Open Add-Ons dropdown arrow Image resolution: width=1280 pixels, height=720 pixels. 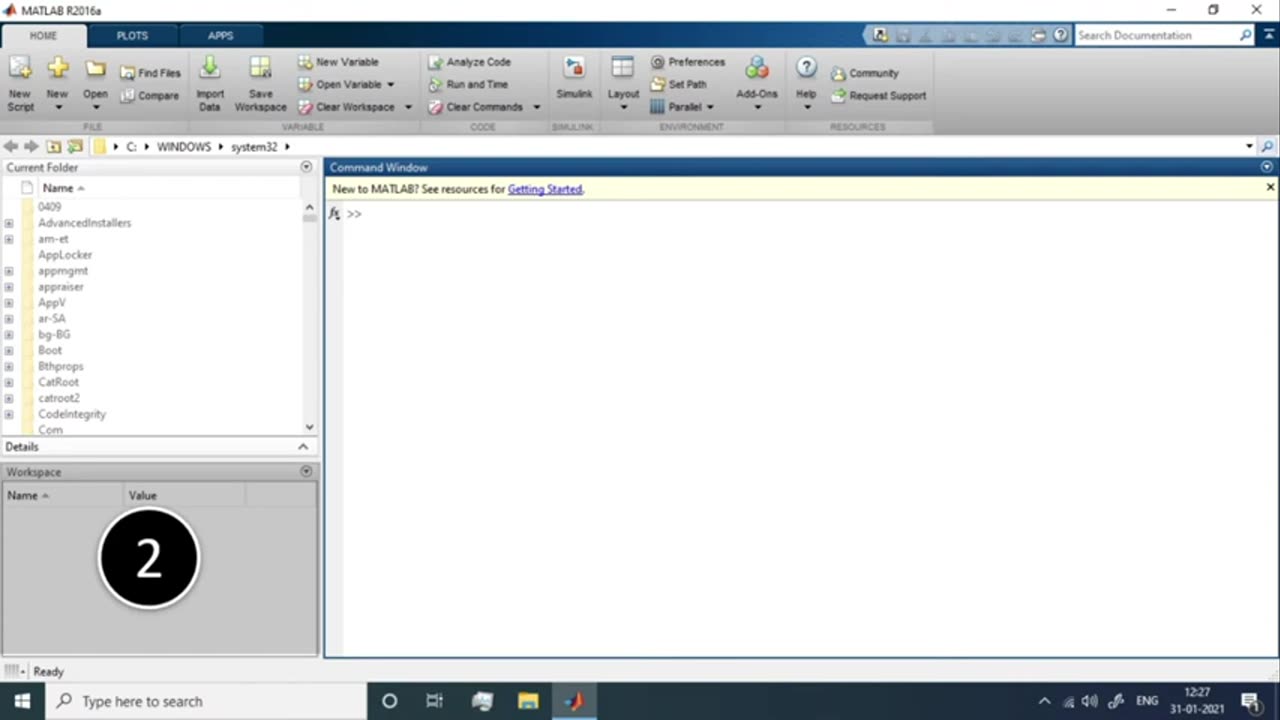(757, 107)
